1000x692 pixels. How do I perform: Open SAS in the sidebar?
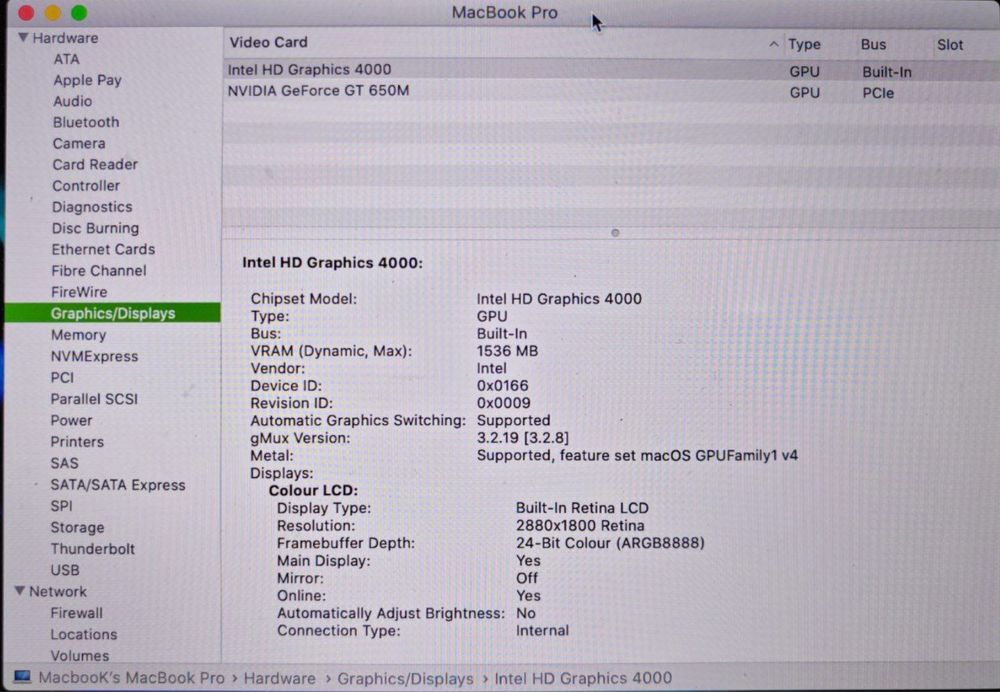coord(64,463)
